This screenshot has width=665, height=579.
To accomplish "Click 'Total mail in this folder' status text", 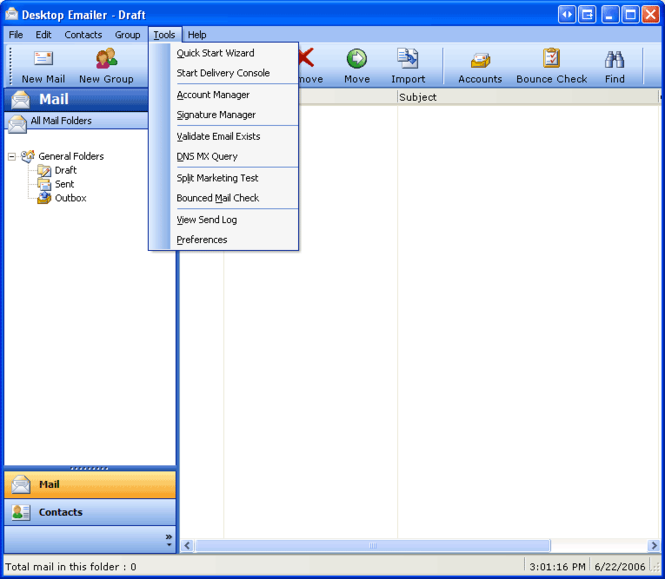I will [x=70, y=567].
